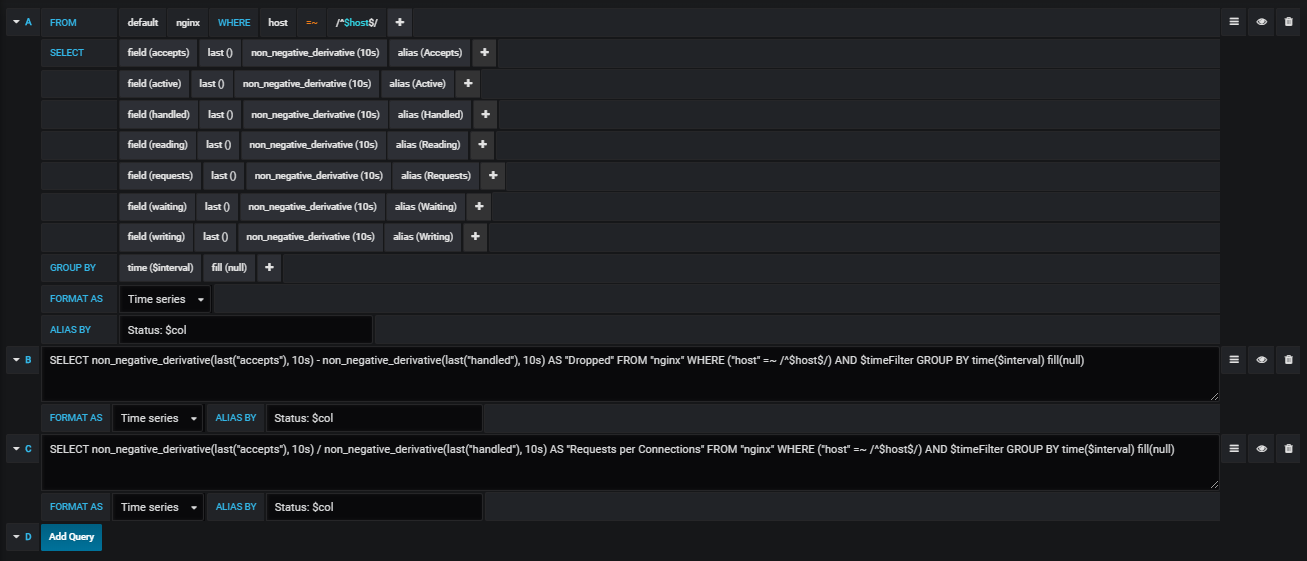Click the field (active) segment
Image resolution: width=1307 pixels, height=561 pixels.
[154, 84]
